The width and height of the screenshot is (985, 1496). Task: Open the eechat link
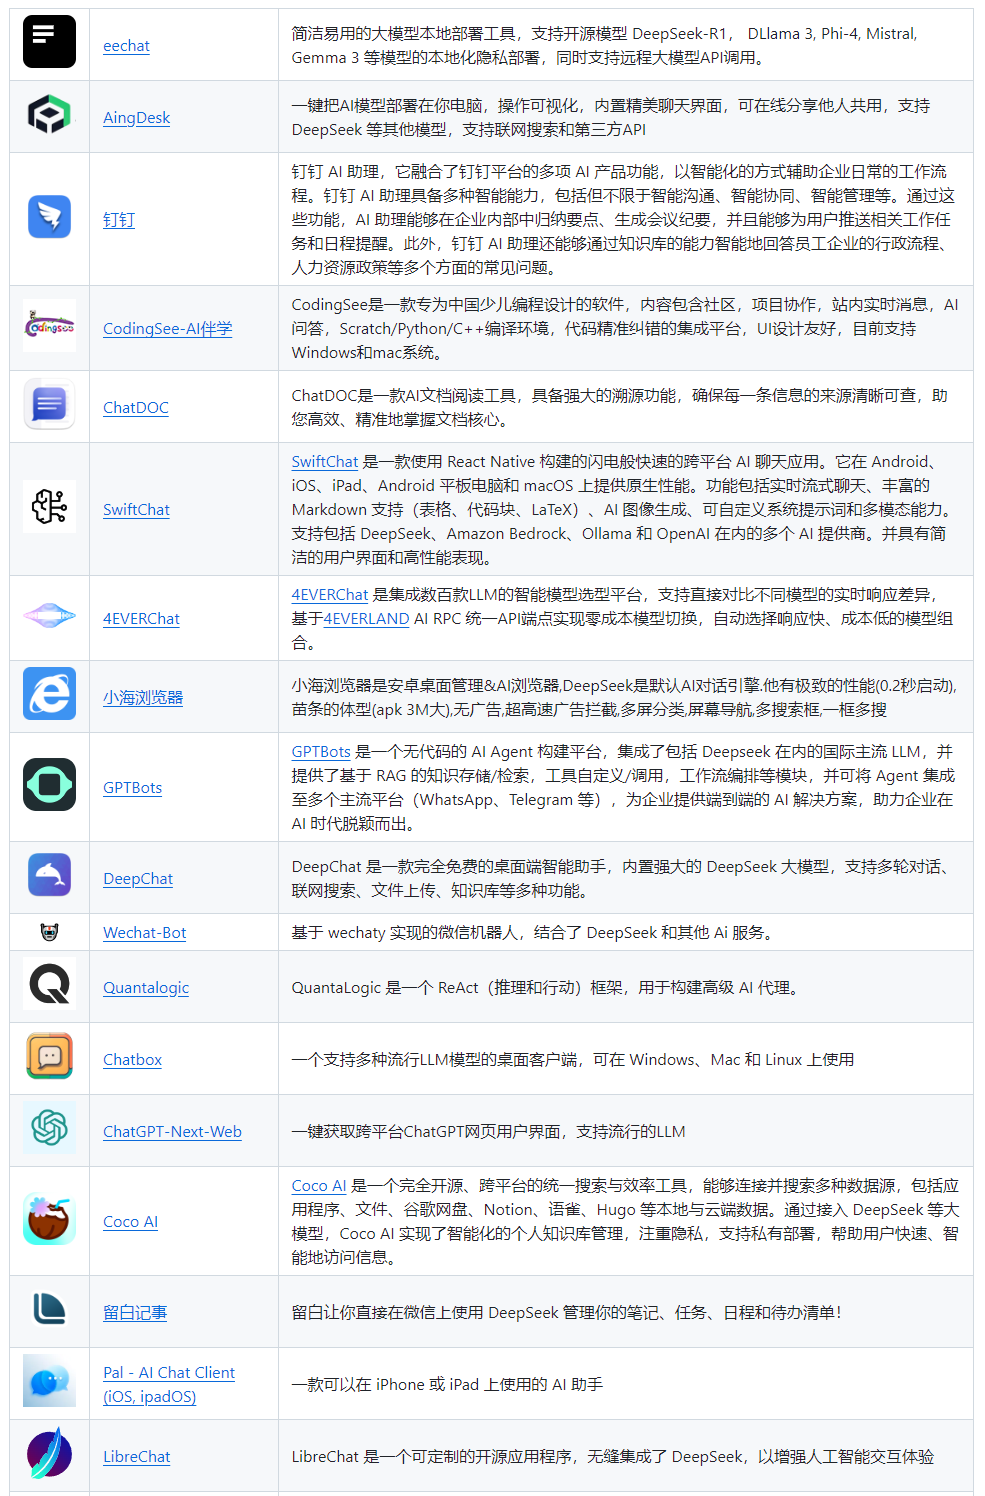click(126, 46)
